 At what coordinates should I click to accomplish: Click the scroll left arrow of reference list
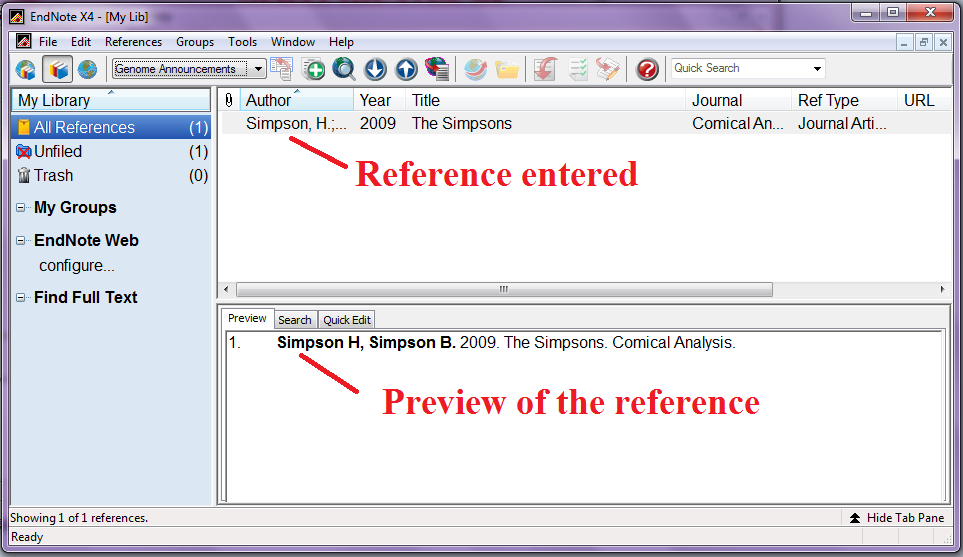pos(226,289)
